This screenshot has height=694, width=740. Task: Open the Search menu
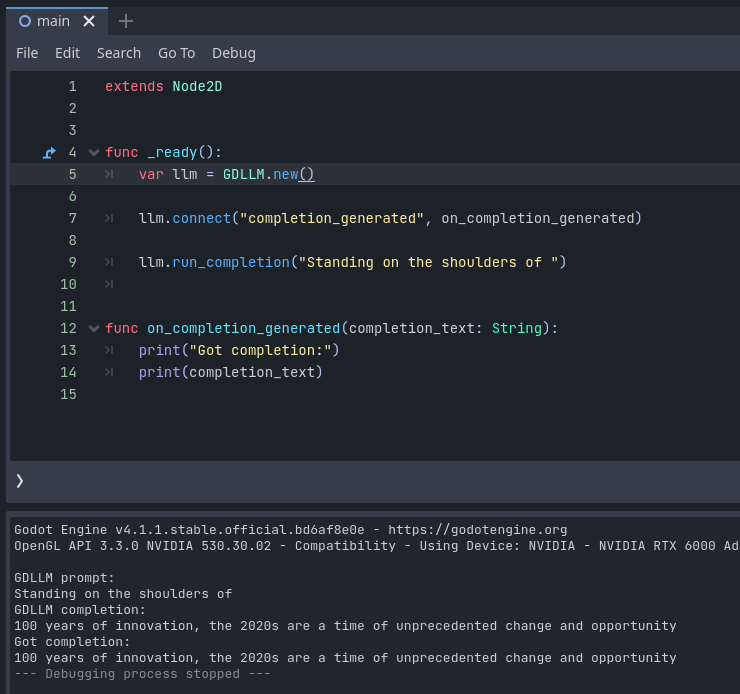click(119, 53)
